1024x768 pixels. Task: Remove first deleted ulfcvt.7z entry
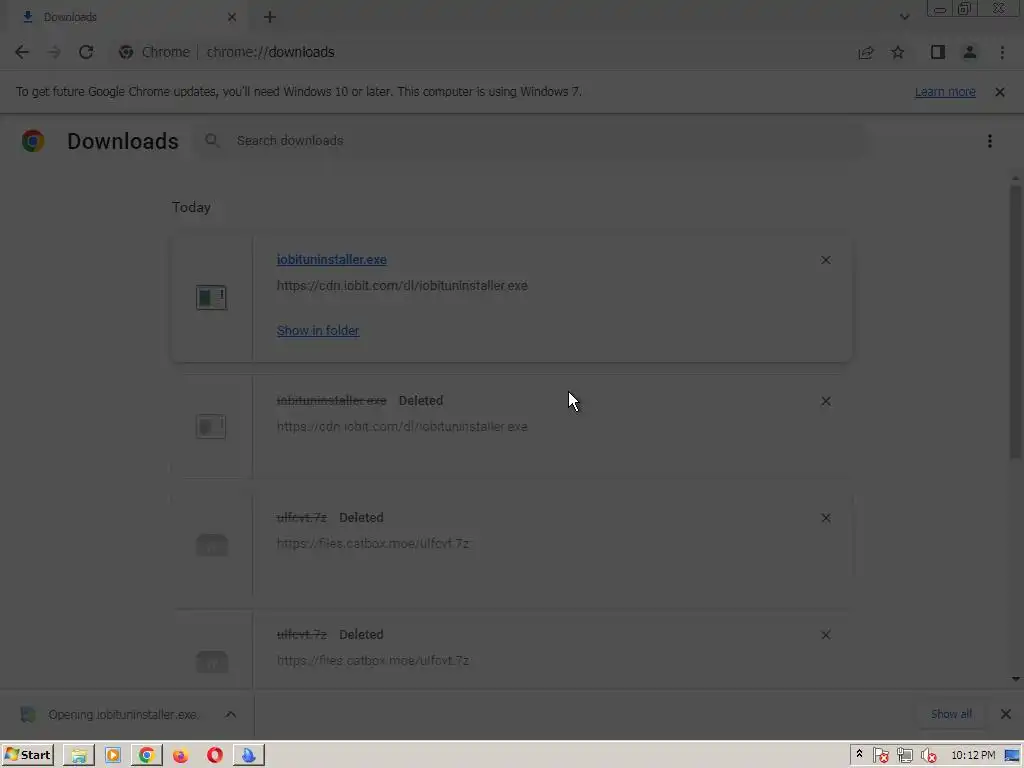825,518
